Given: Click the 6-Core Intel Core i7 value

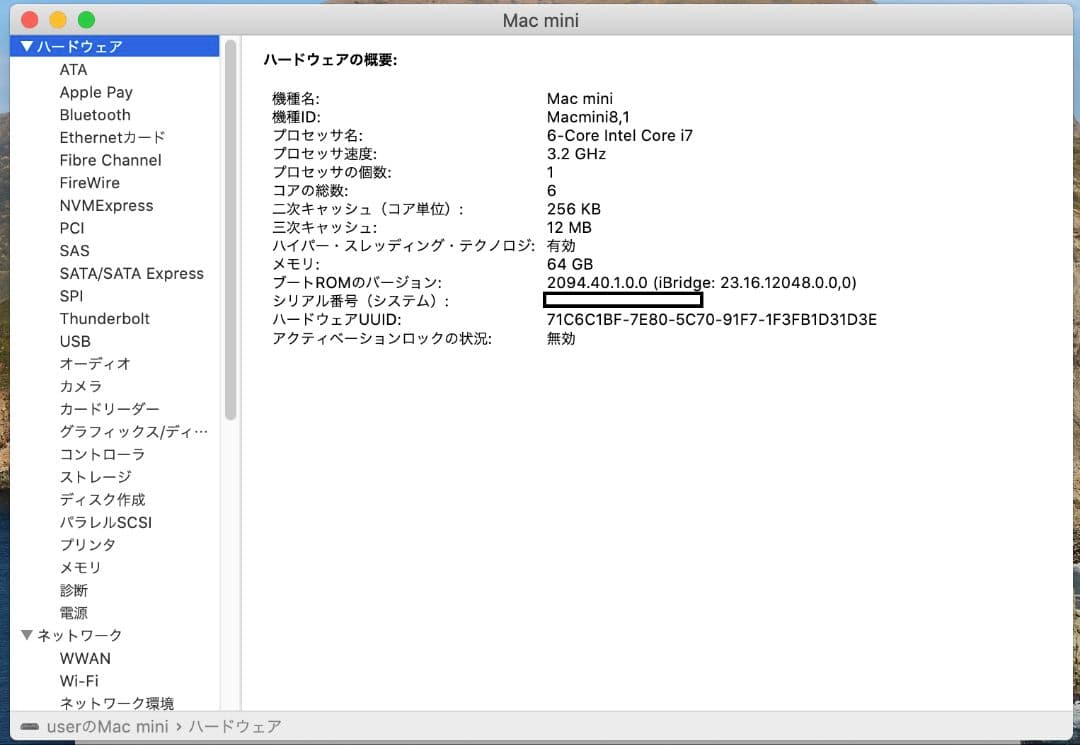Looking at the screenshot, I should click(620, 136).
